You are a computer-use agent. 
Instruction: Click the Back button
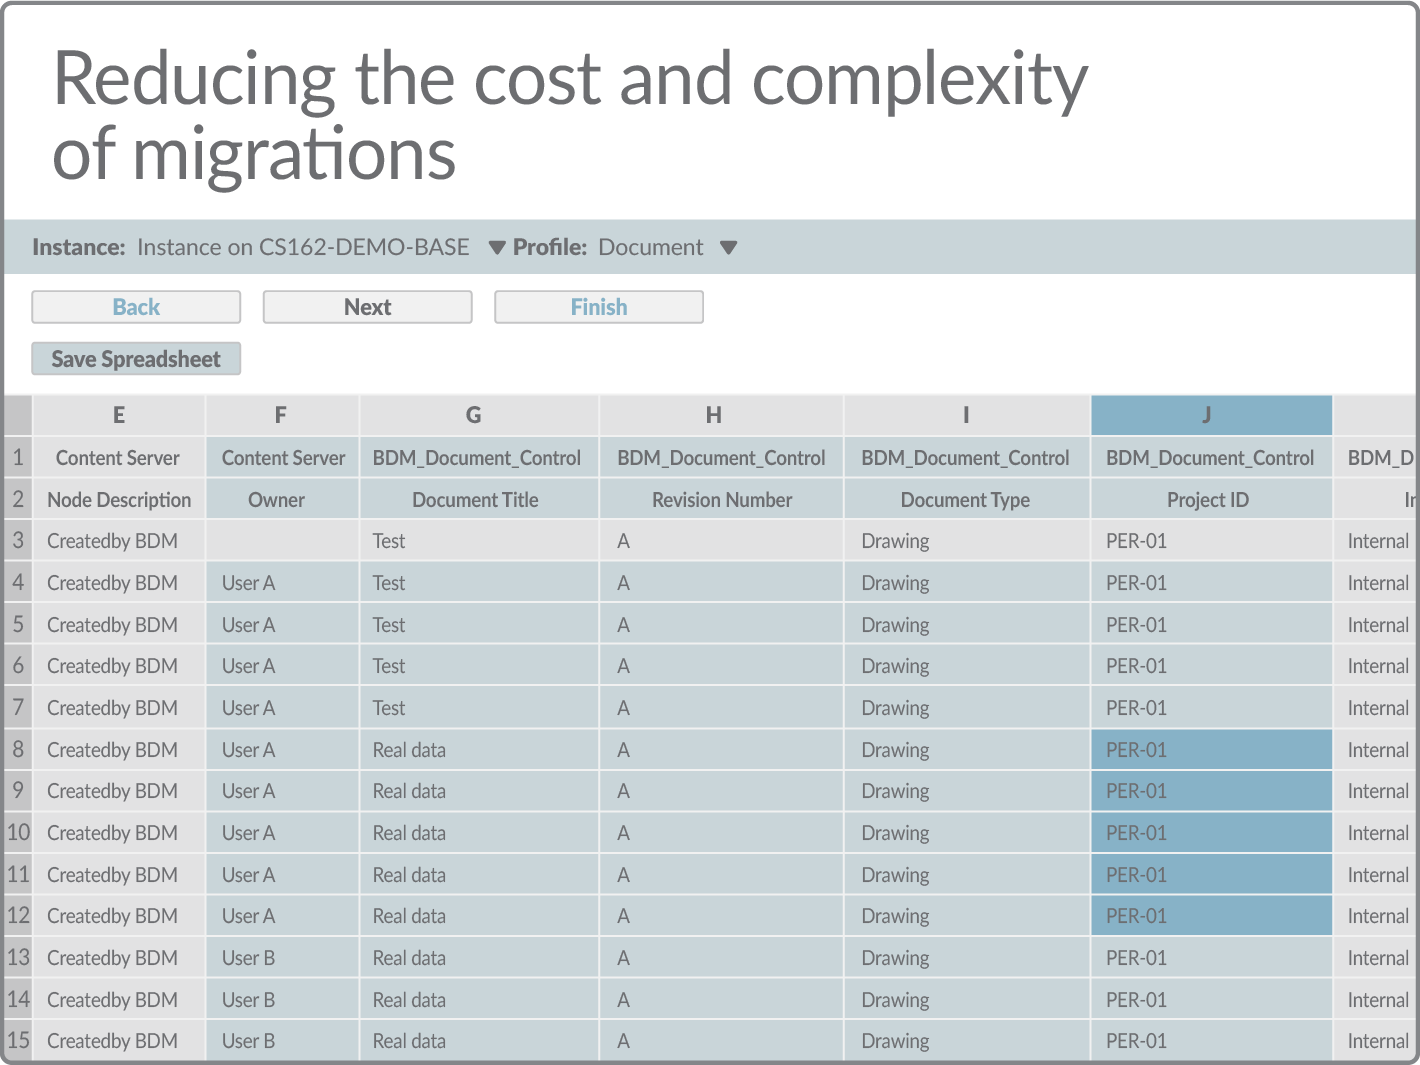[135, 307]
